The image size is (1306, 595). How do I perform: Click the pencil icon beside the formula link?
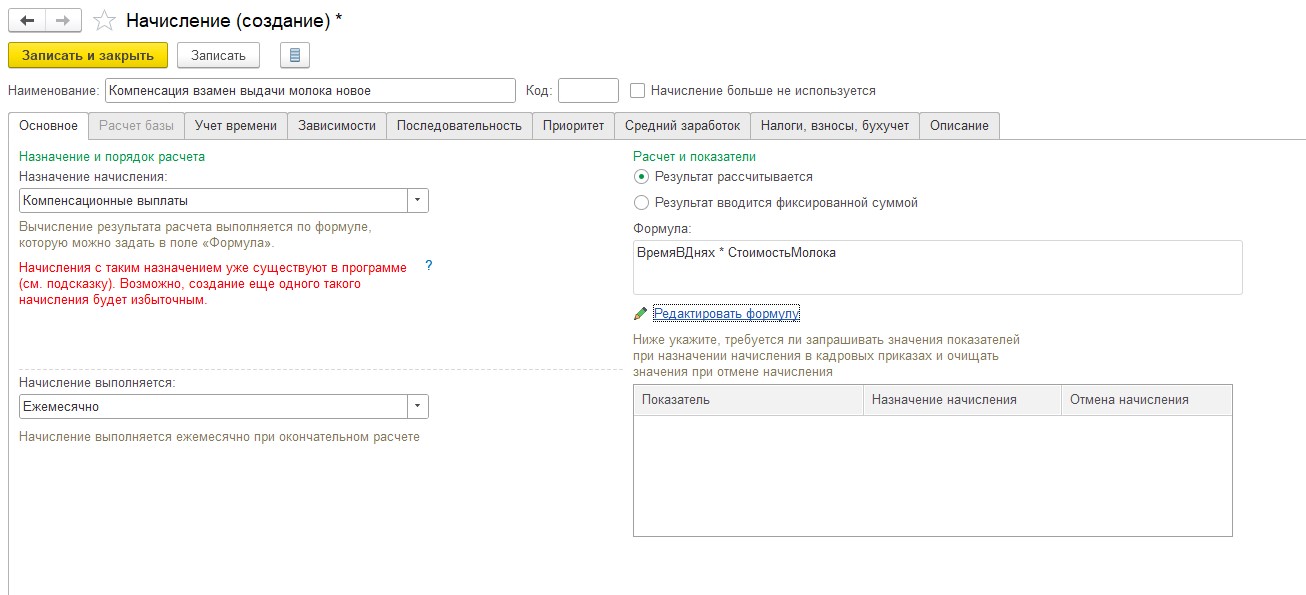click(640, 314)
